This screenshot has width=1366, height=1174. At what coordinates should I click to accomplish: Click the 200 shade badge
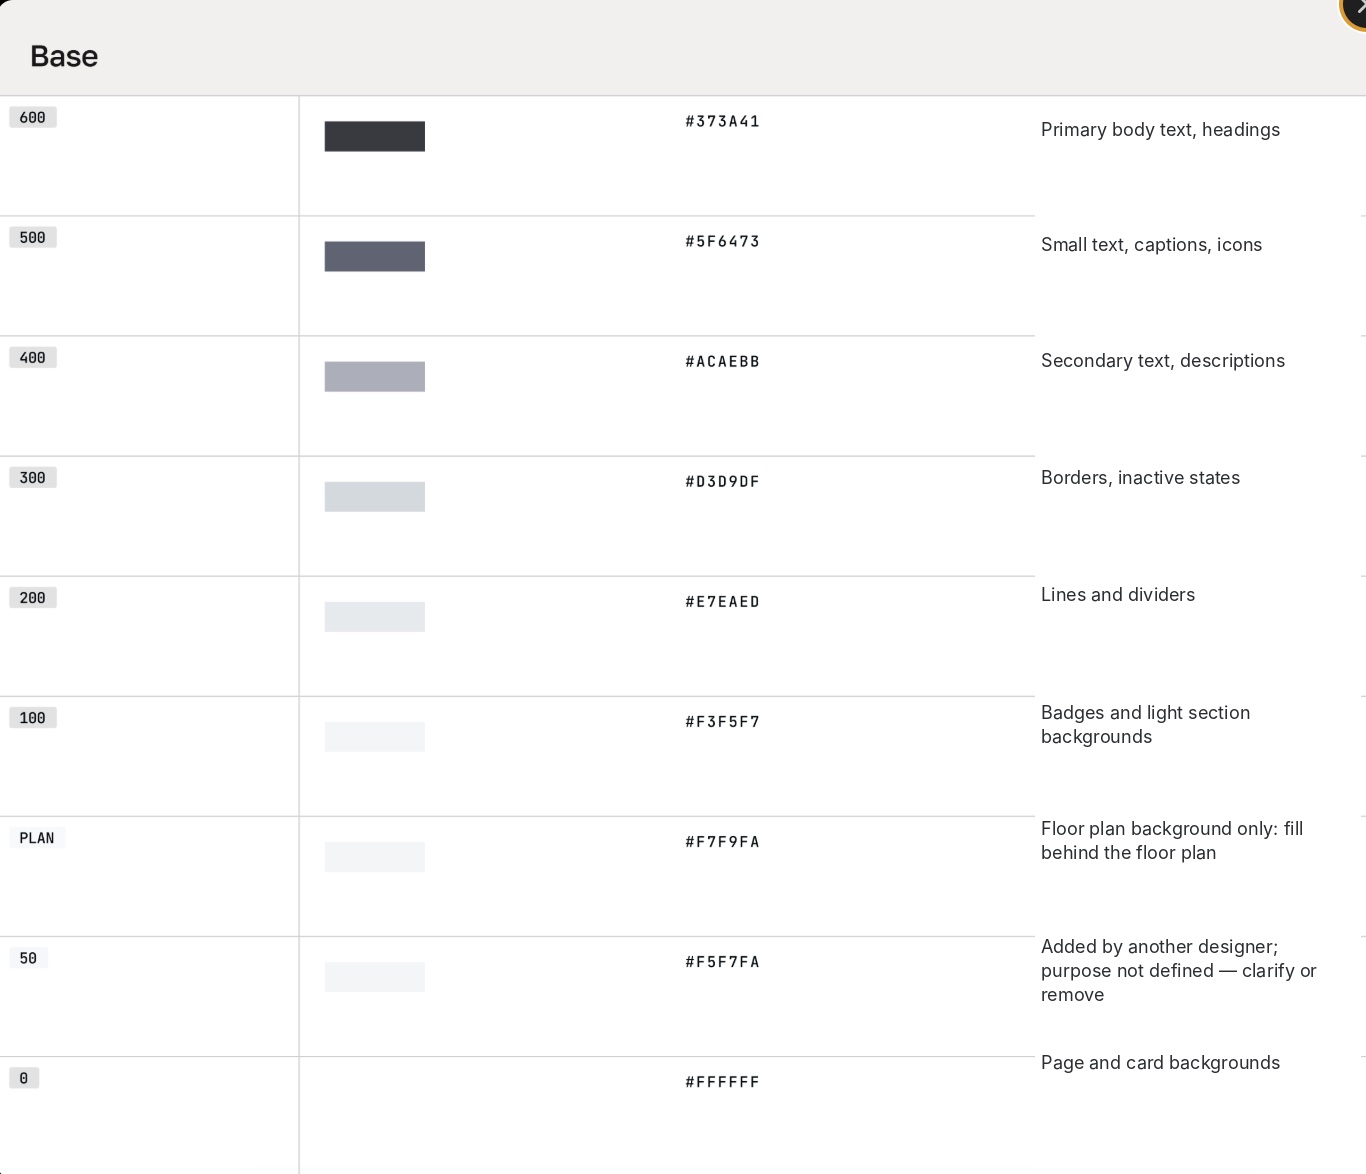(x=33, y=597)
